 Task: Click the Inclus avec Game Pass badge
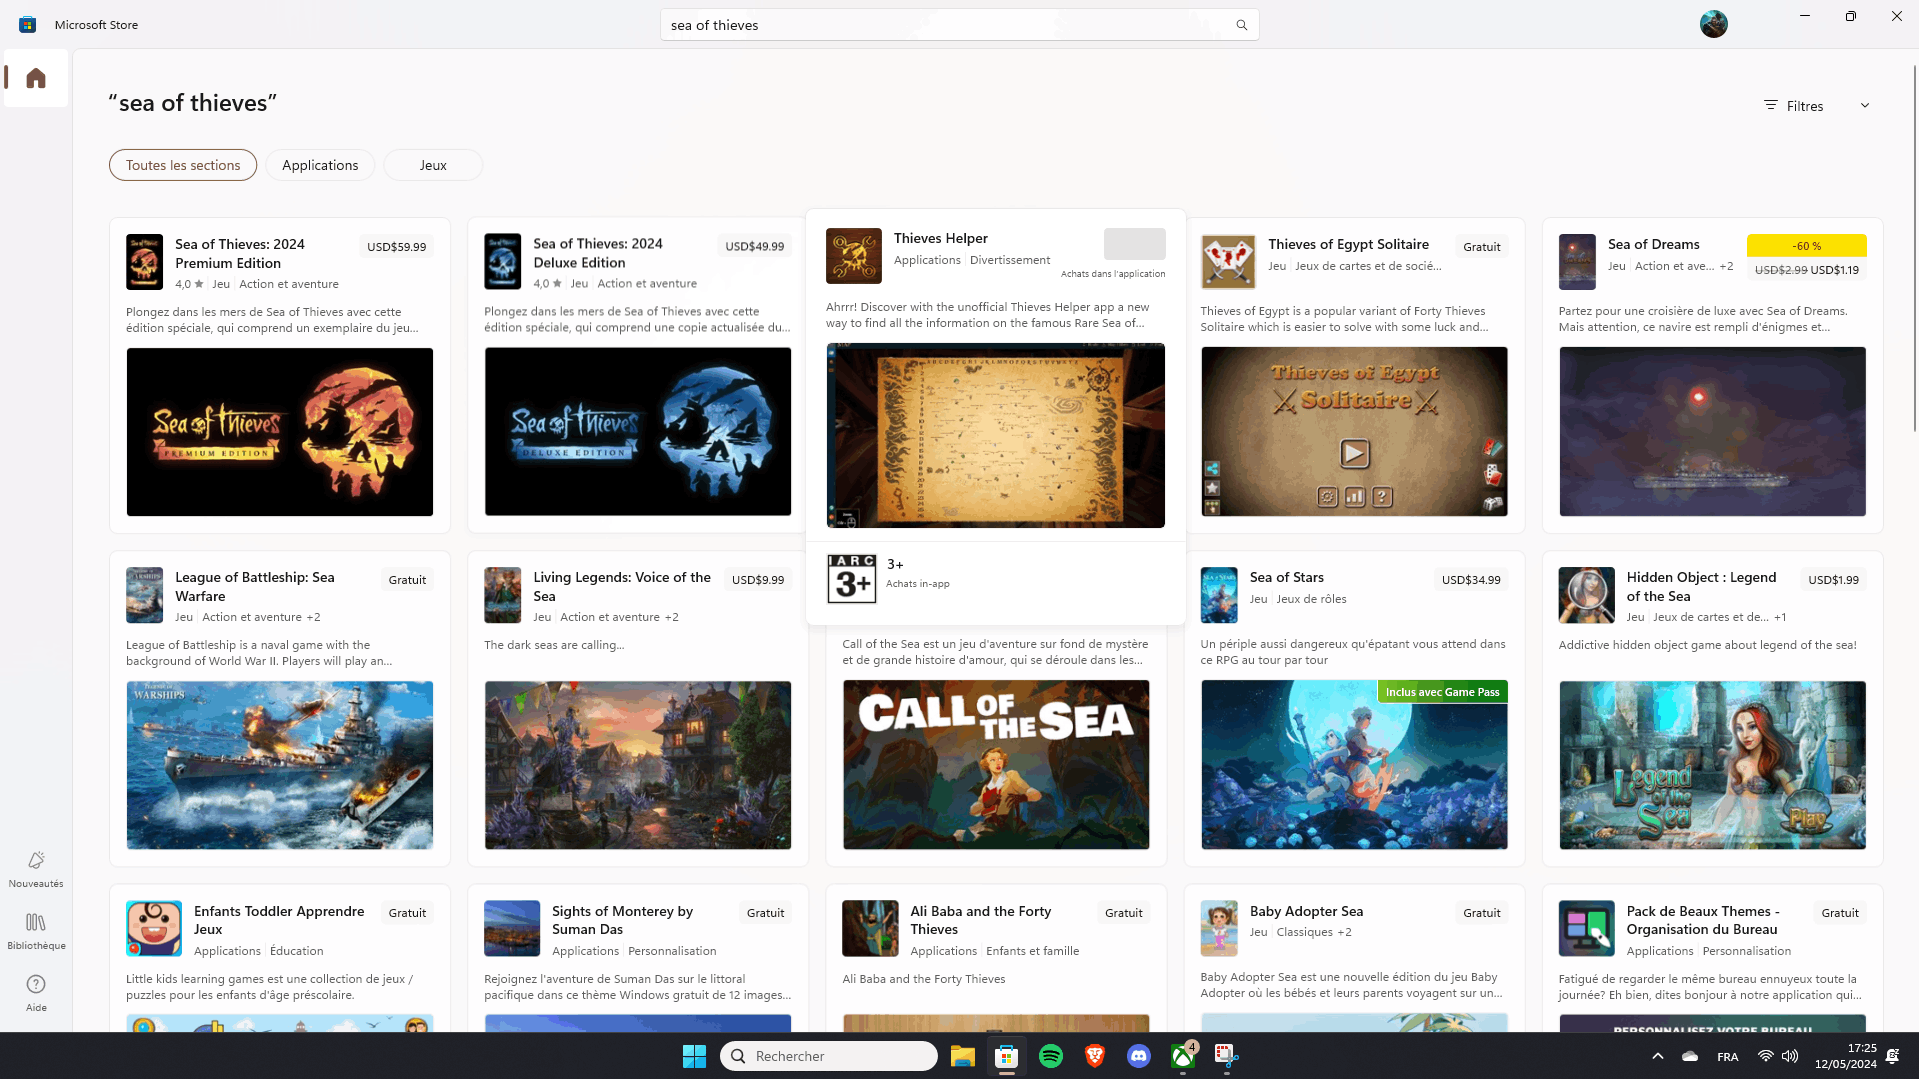click(x=1442, y=692)
